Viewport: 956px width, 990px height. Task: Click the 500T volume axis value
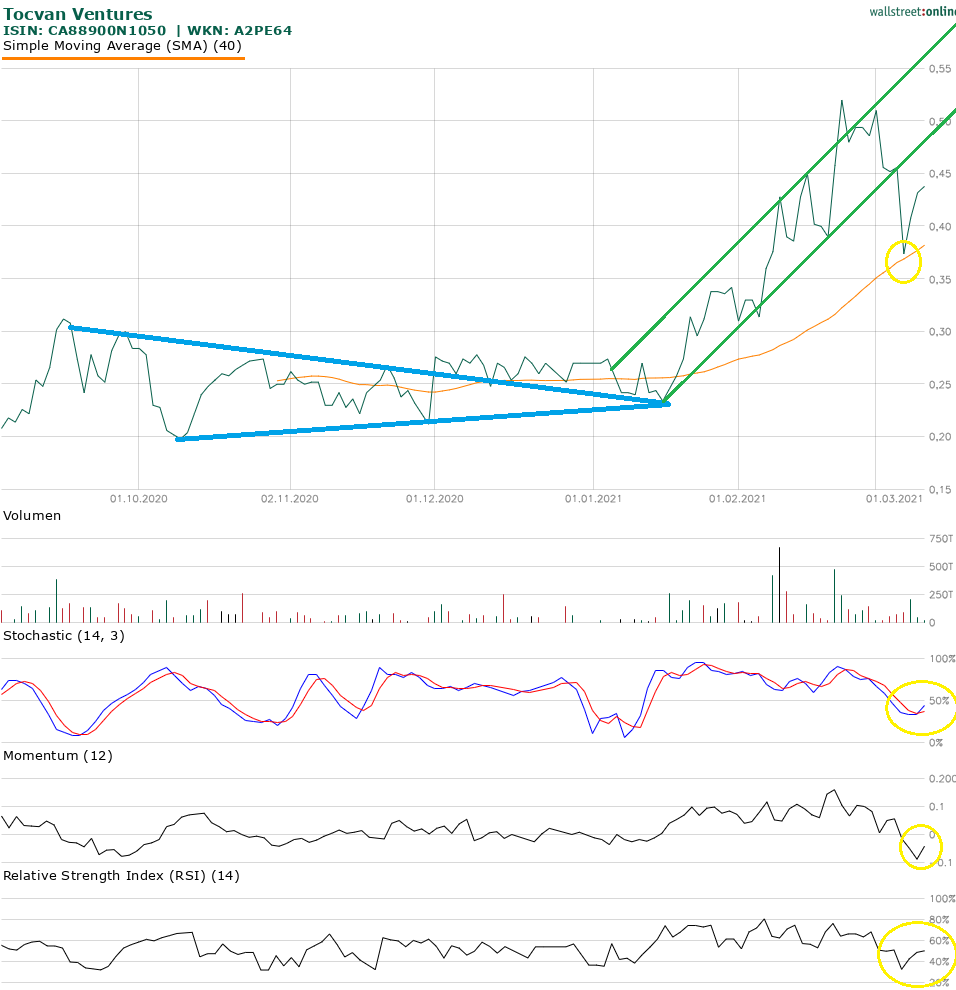point(941,567)
